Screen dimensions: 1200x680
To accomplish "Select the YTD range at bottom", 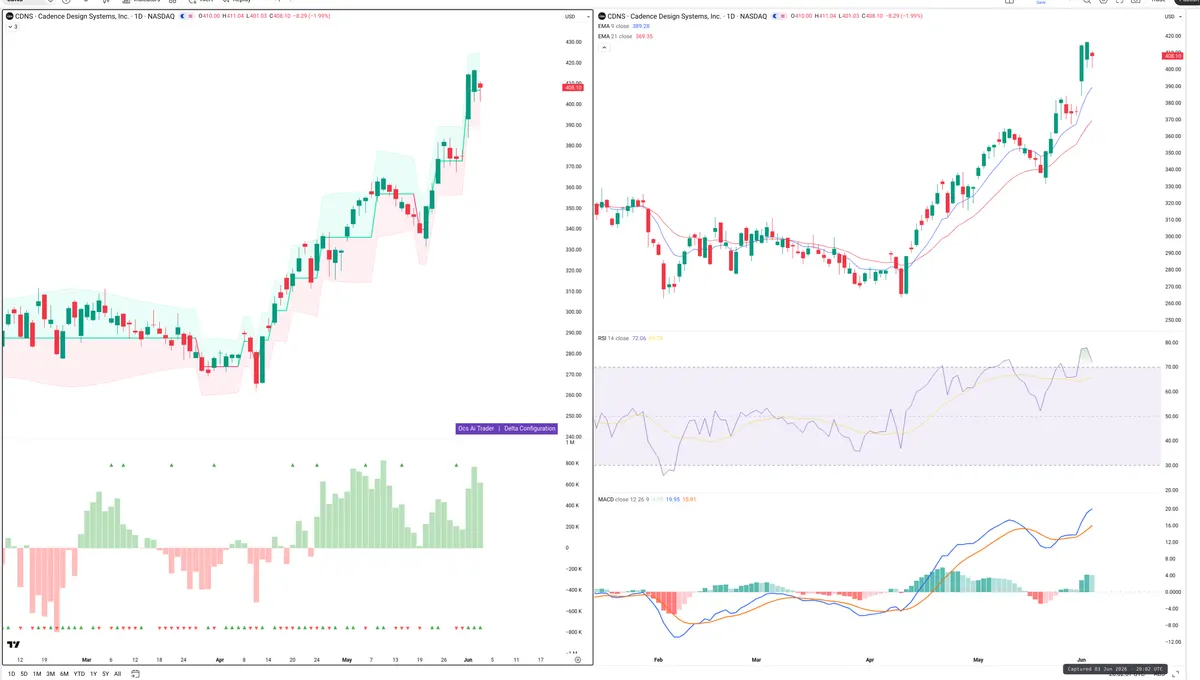I will [79, 674].
